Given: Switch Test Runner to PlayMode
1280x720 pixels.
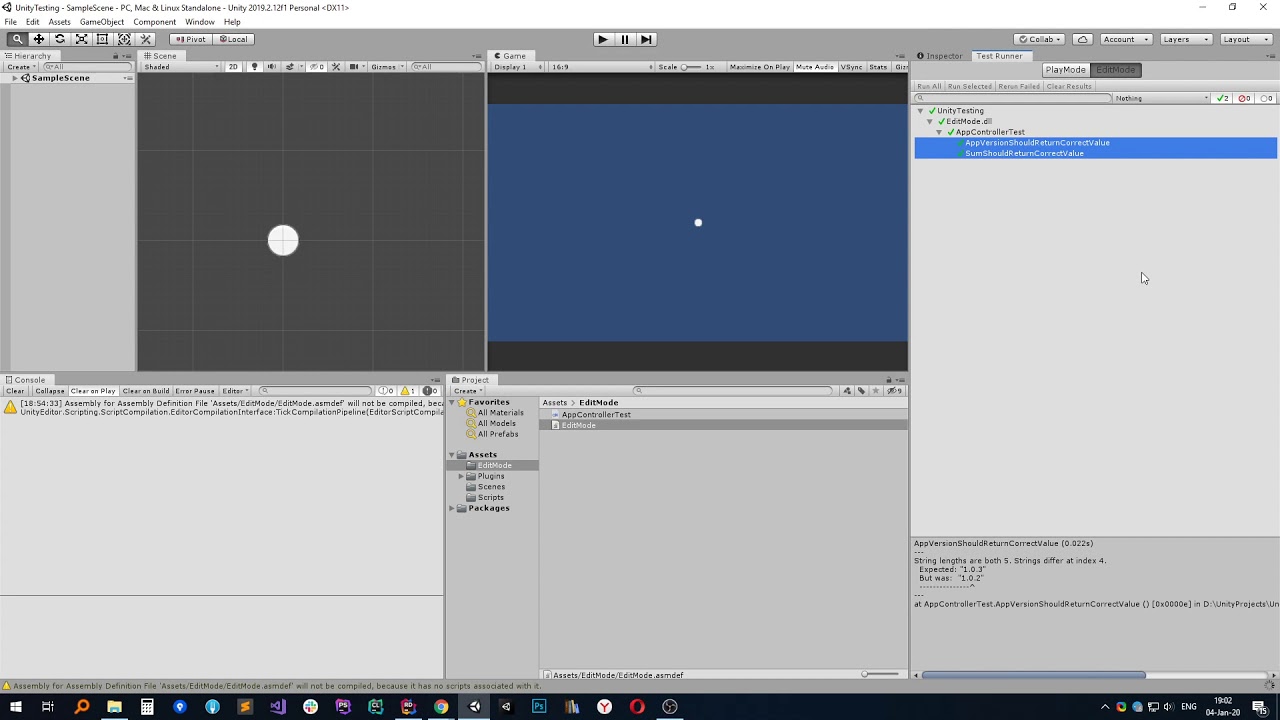Looking at the screenshot, I should pos(1065,70).
